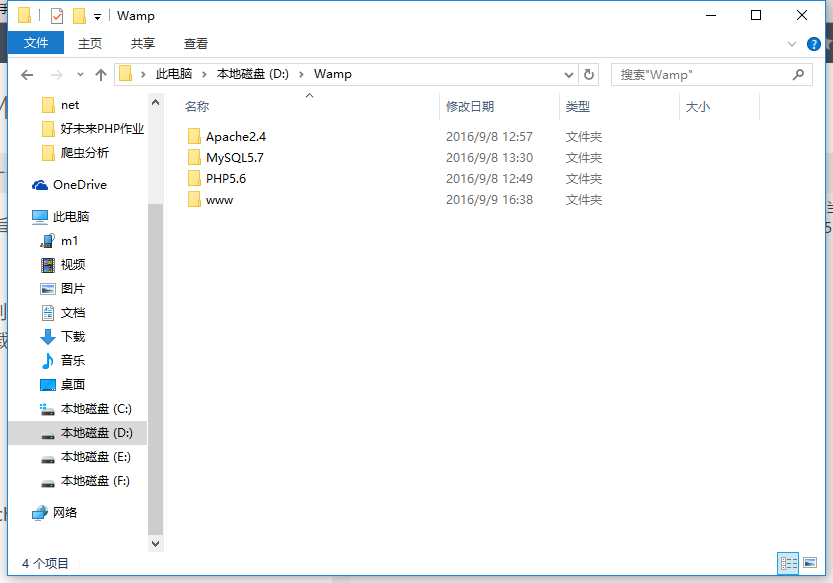
Task: Click 本地磁盘 (D:) breadcrumb in address bar
Action: tap(252, 74)
